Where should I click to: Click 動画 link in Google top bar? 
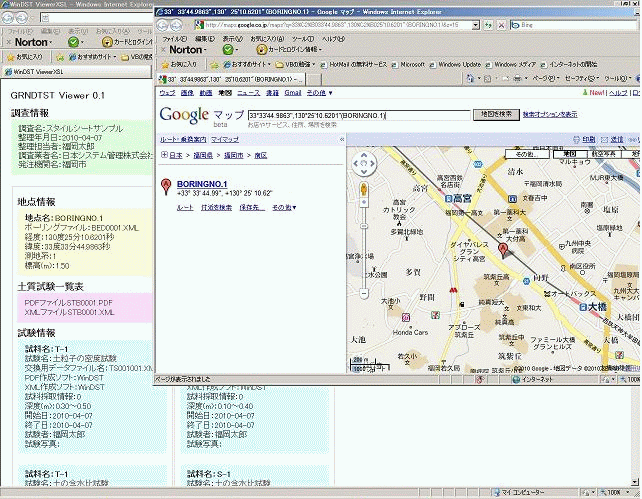tap(206, 93)
